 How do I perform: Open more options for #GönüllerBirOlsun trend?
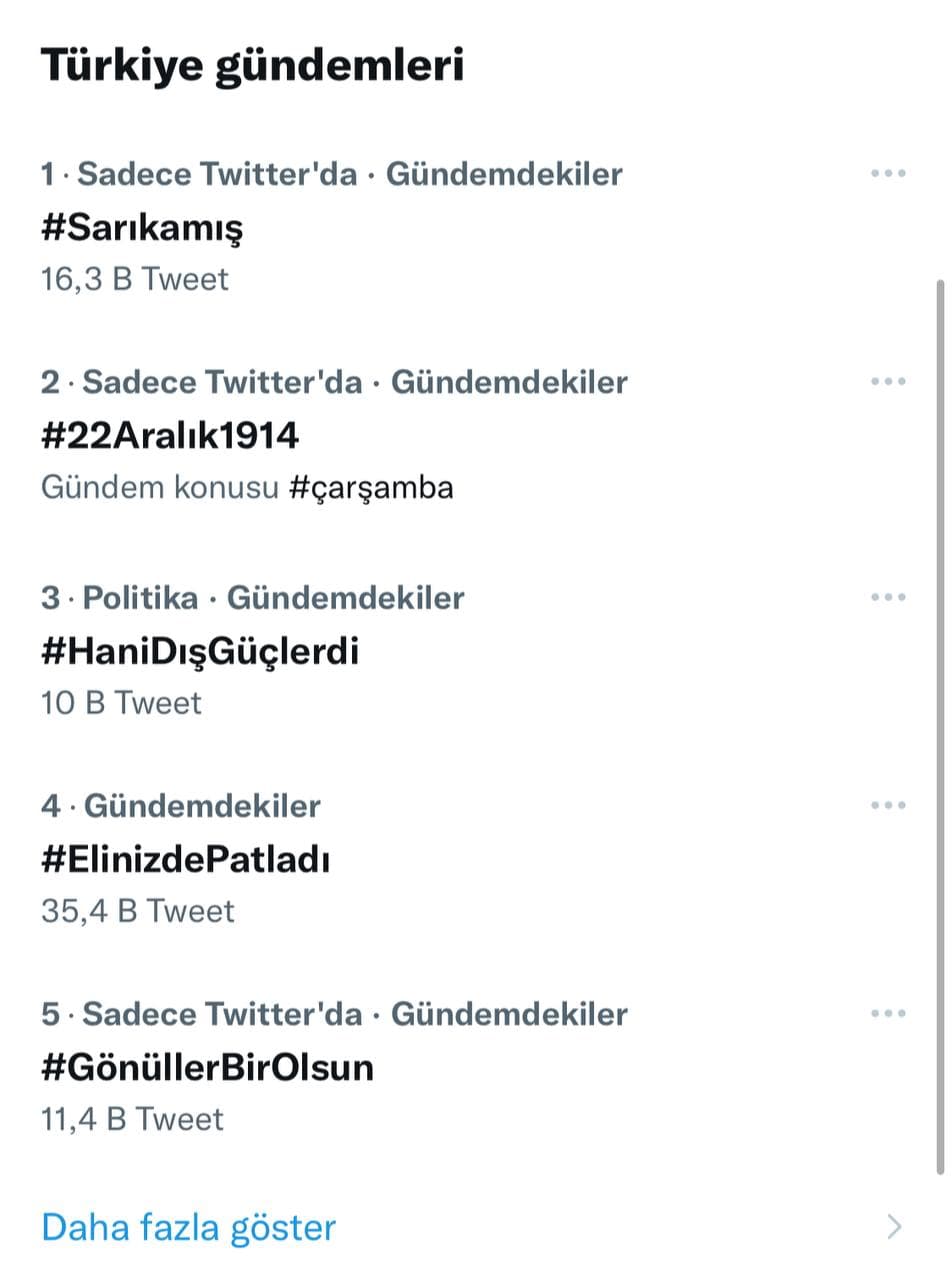[887, 1014]
